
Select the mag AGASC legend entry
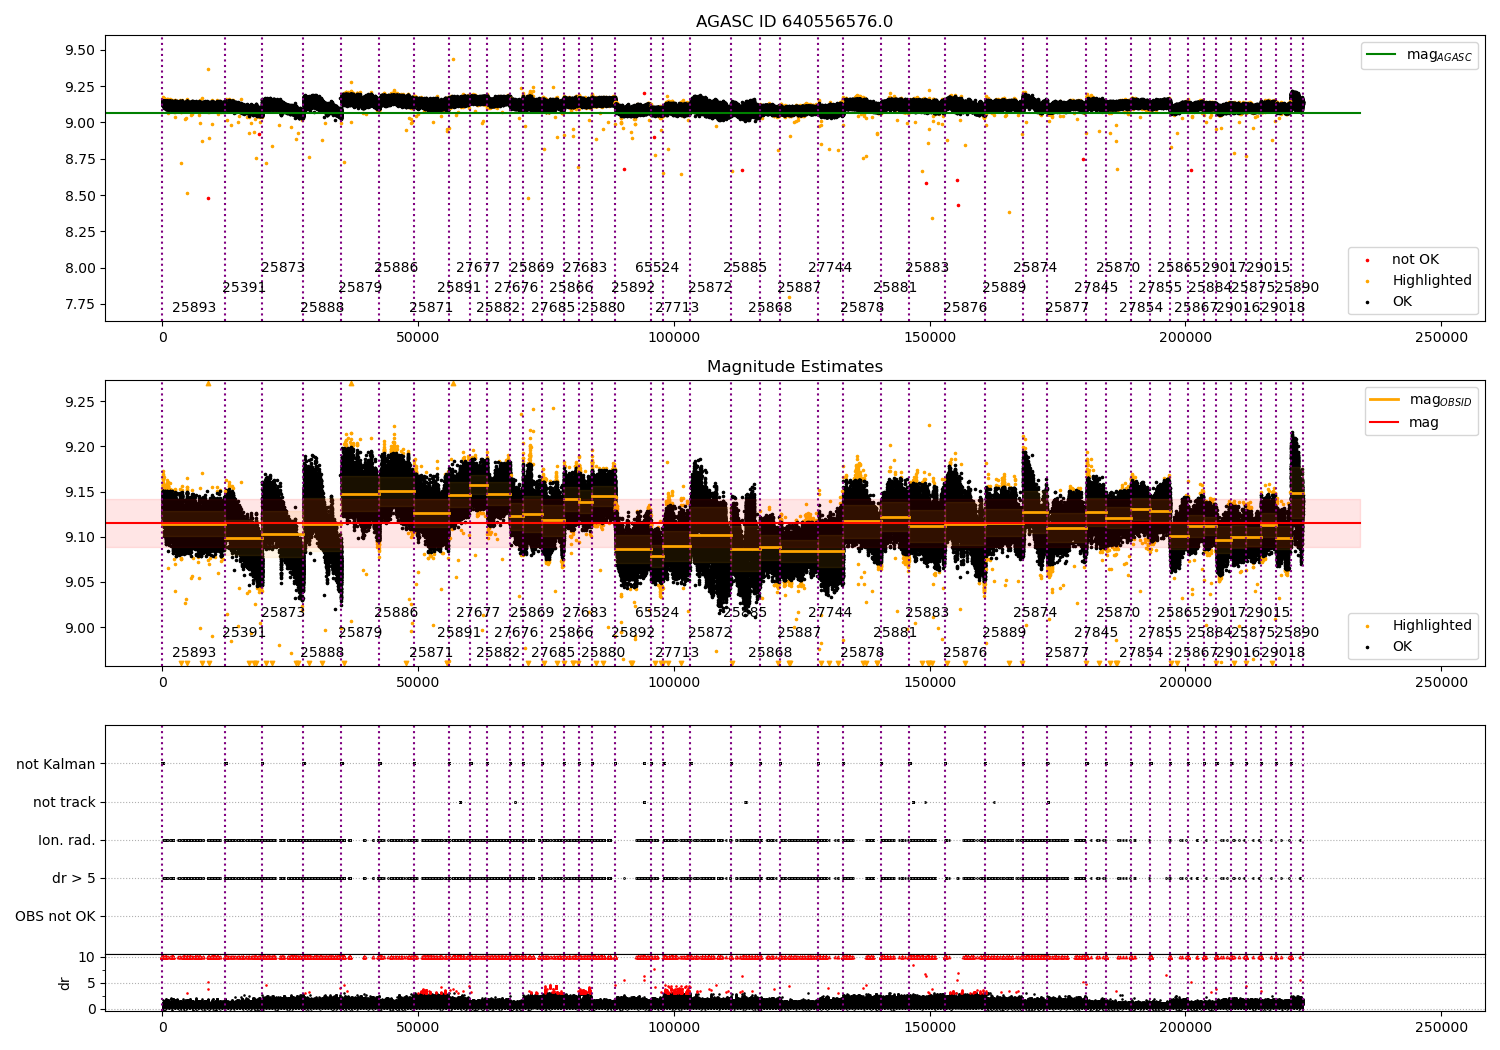(x=1420, y=55)
